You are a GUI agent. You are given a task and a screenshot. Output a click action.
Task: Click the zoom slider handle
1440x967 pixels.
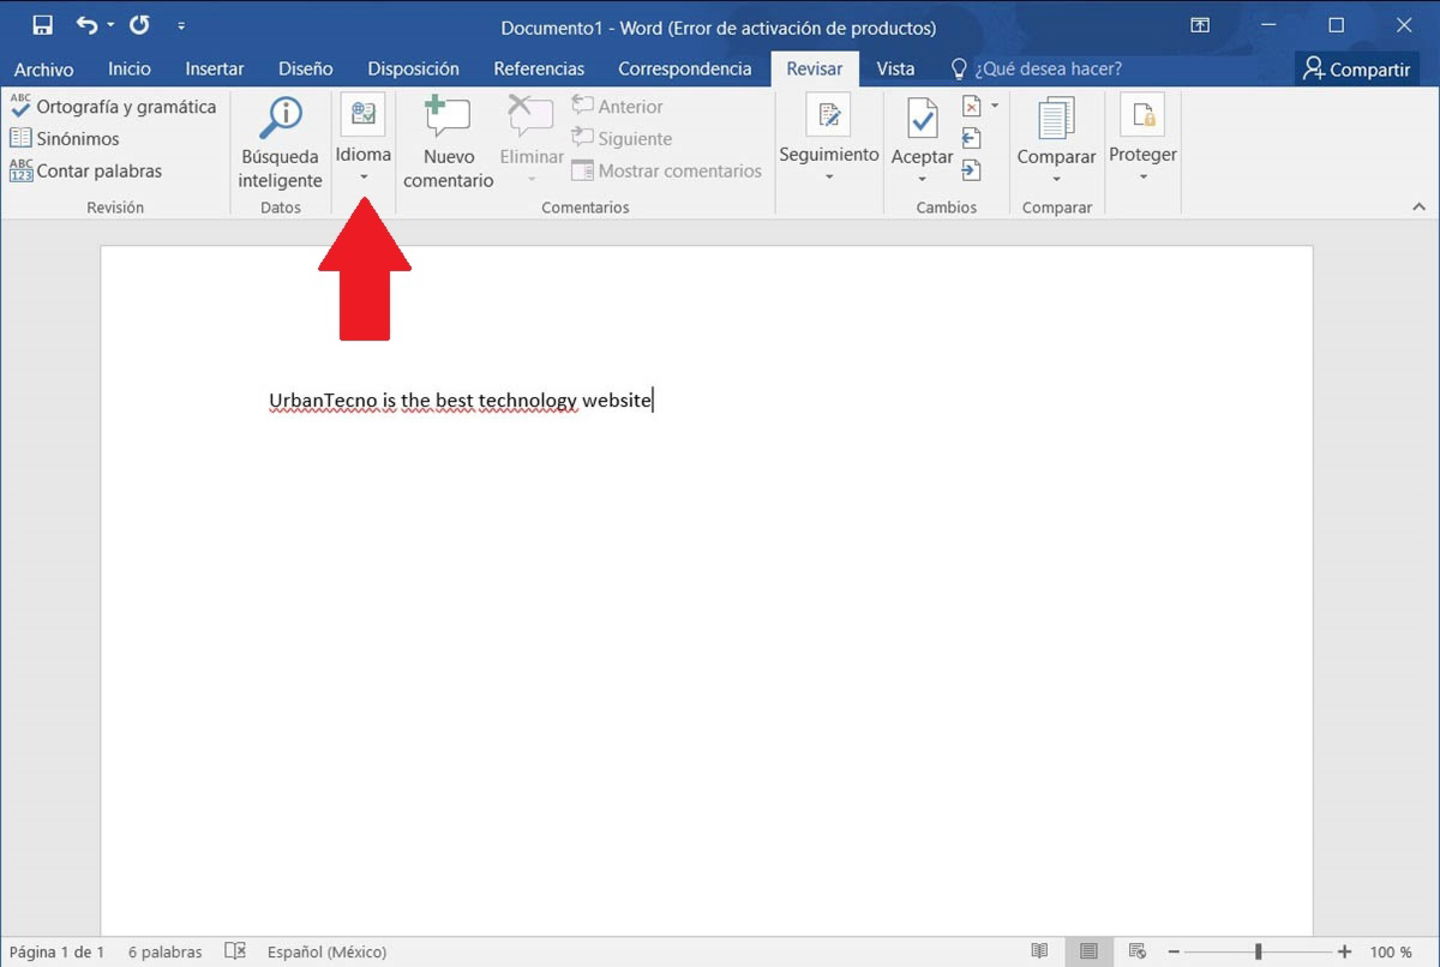(1258, 952)
